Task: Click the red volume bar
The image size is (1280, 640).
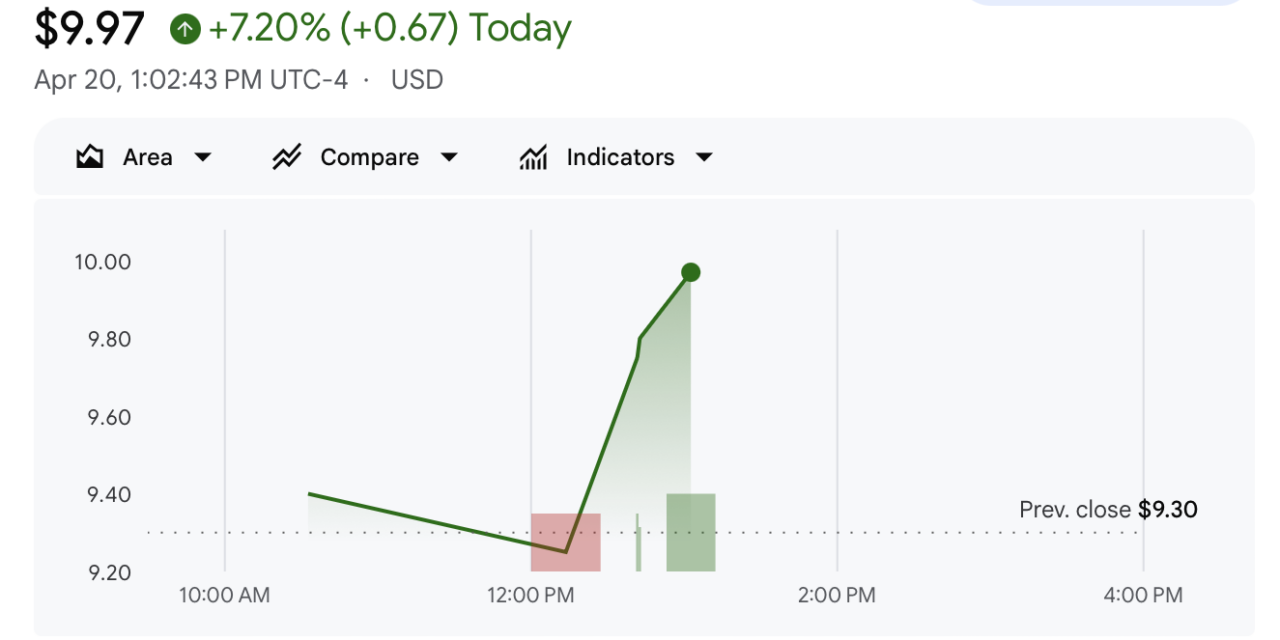Action: tap(566, 542)
